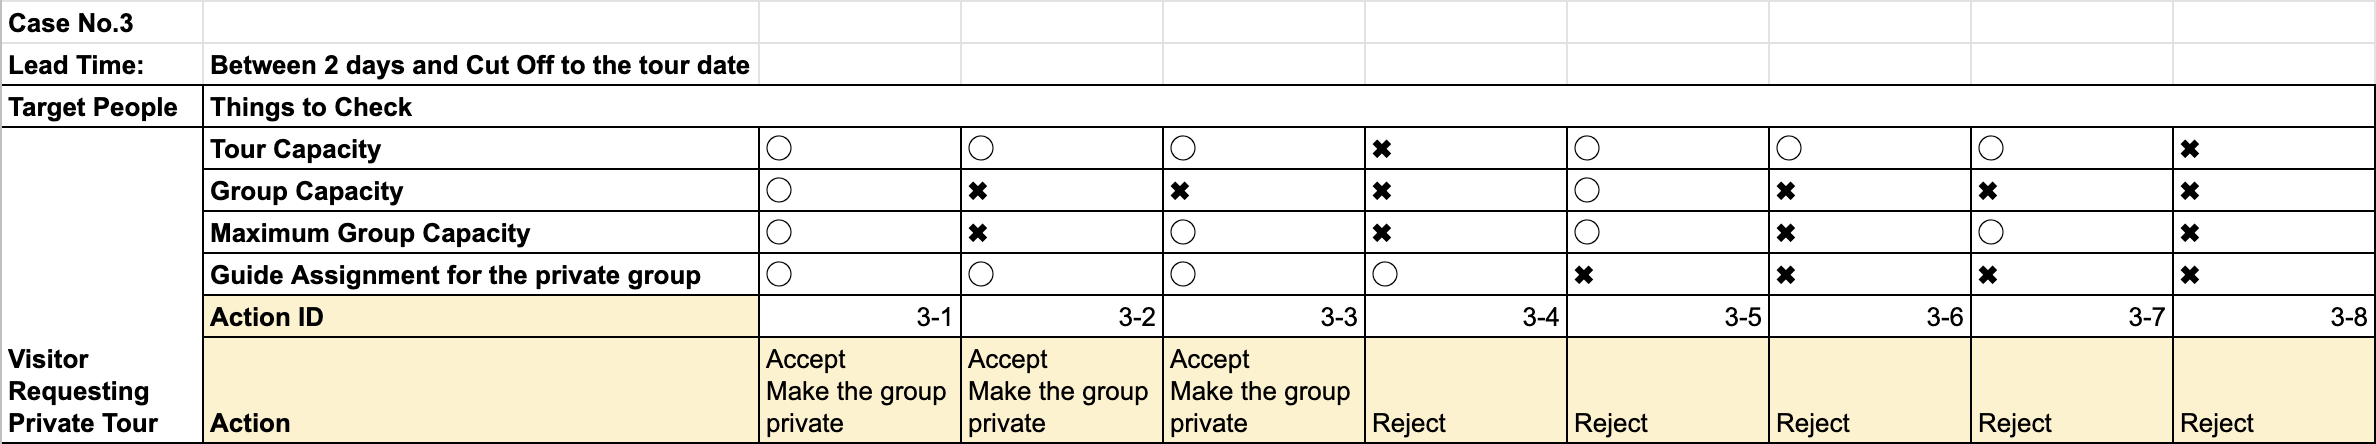The width and height of the screenshot is (2376, 444).
Task: Click the Tour Capacity circle for action 3-1
Action: pyautogui.click(x=779, y=149)
